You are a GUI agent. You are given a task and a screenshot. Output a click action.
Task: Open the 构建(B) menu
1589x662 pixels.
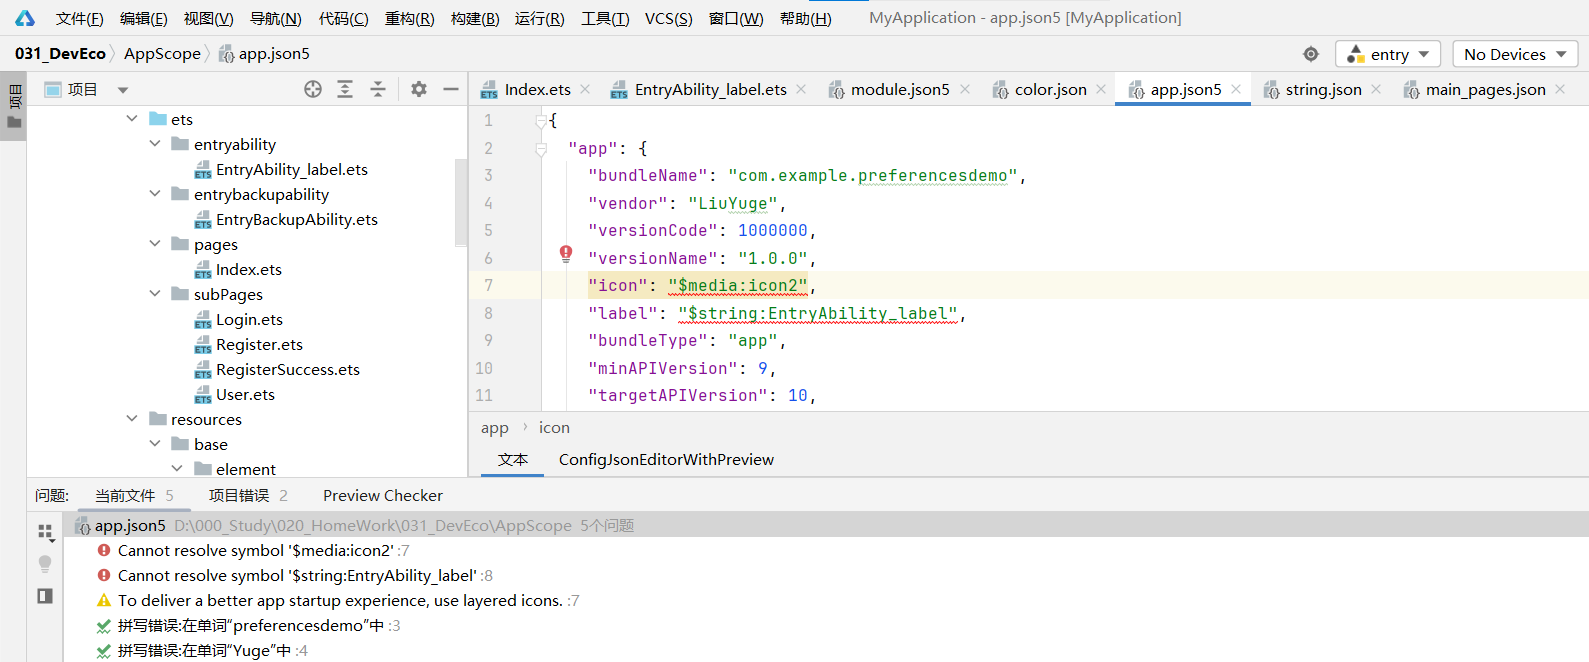475,18
